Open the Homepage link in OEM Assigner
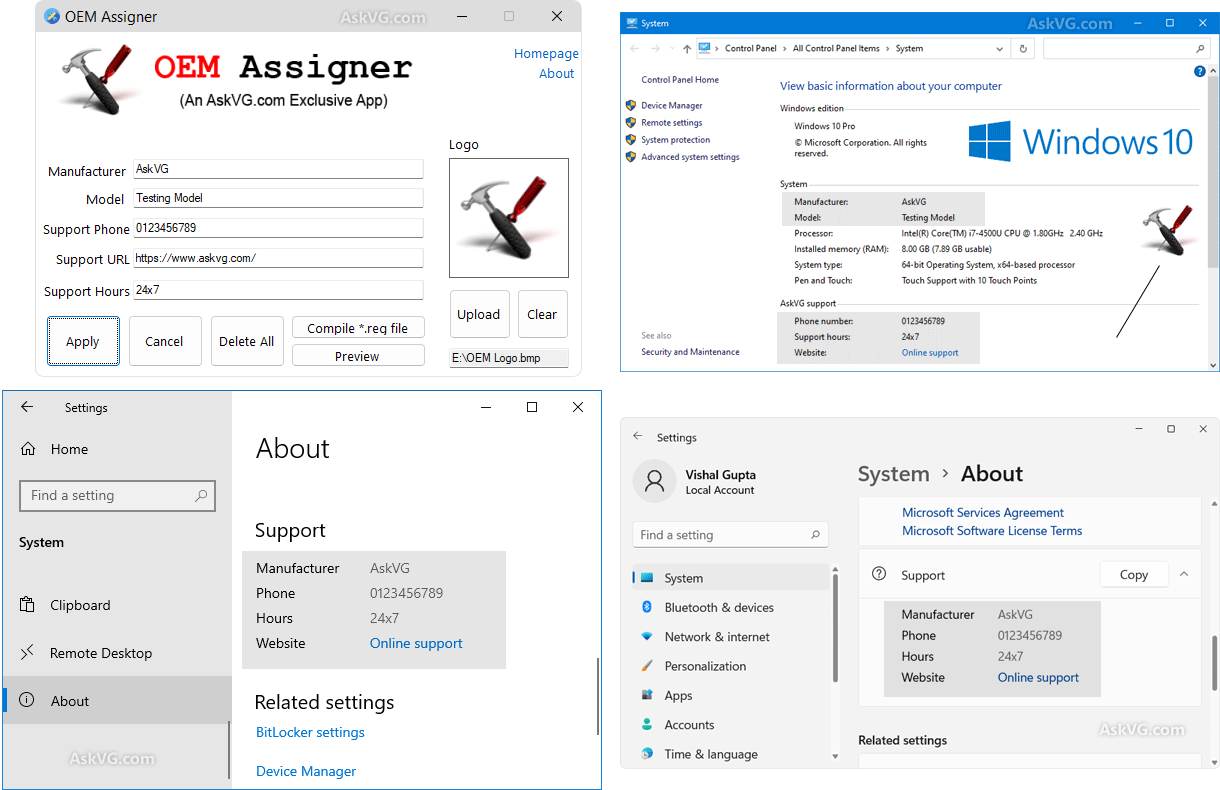The image size is (1220, 790). click(546, 53)
